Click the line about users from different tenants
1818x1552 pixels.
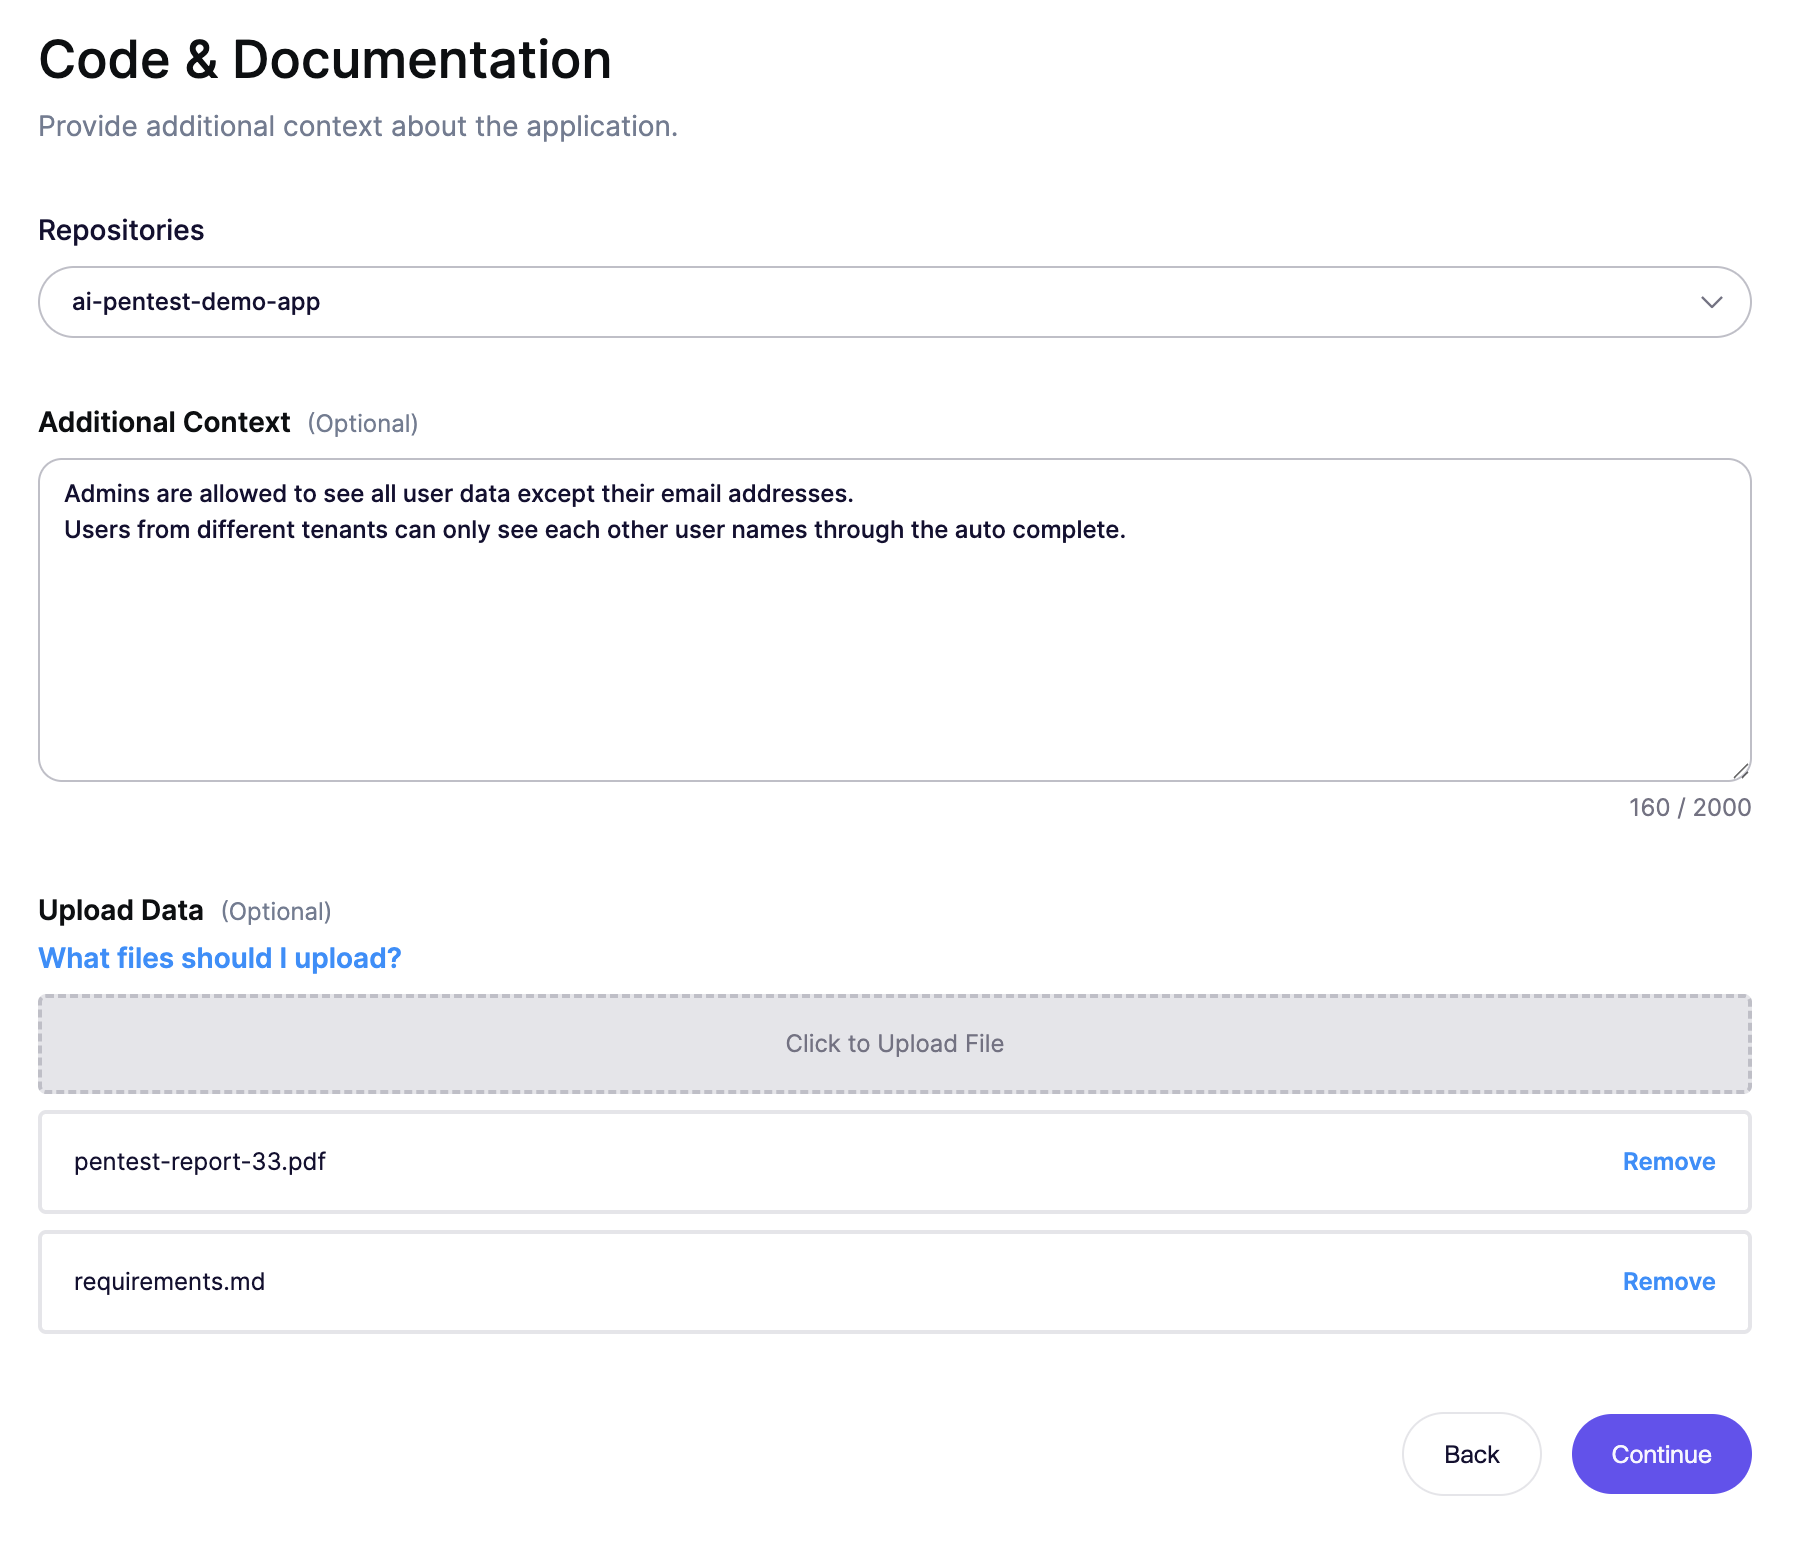click(594, 530)
